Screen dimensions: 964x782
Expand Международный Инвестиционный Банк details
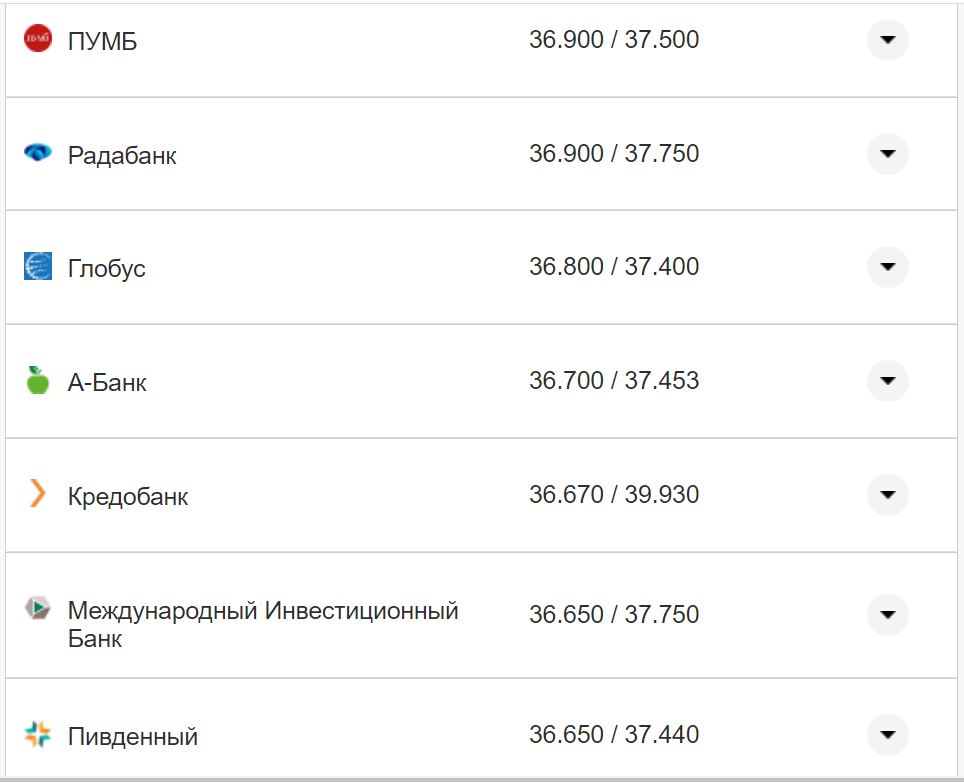click(887, 614)
